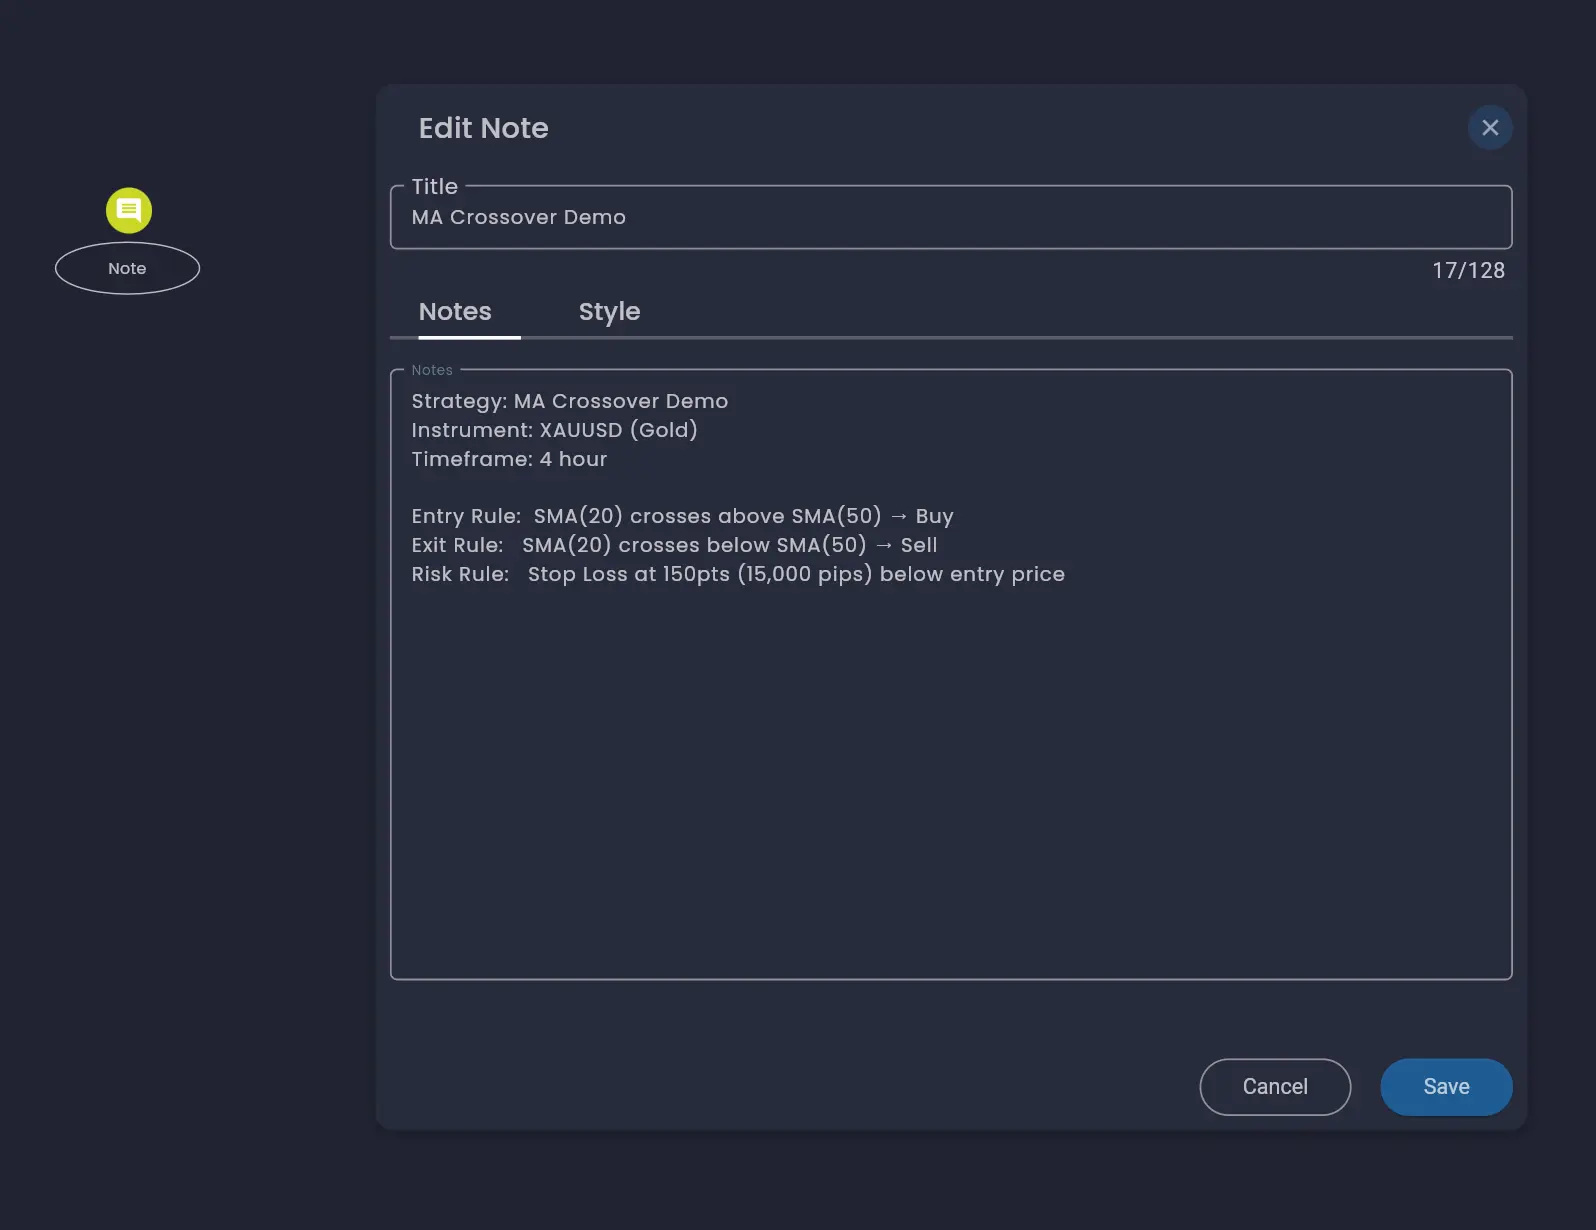Open the Style tab

609,312
